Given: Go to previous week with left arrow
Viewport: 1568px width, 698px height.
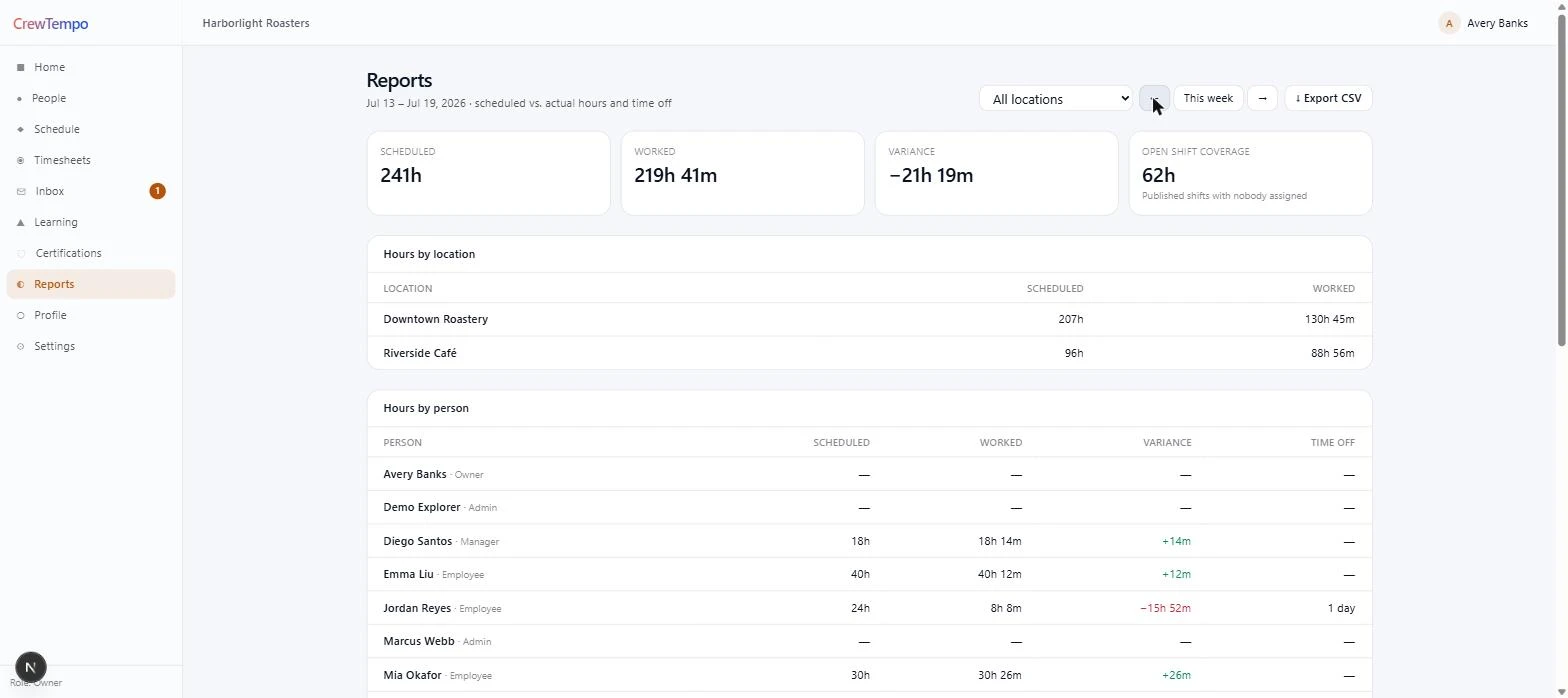Looking at the screenshot, I should point(1154,98).
